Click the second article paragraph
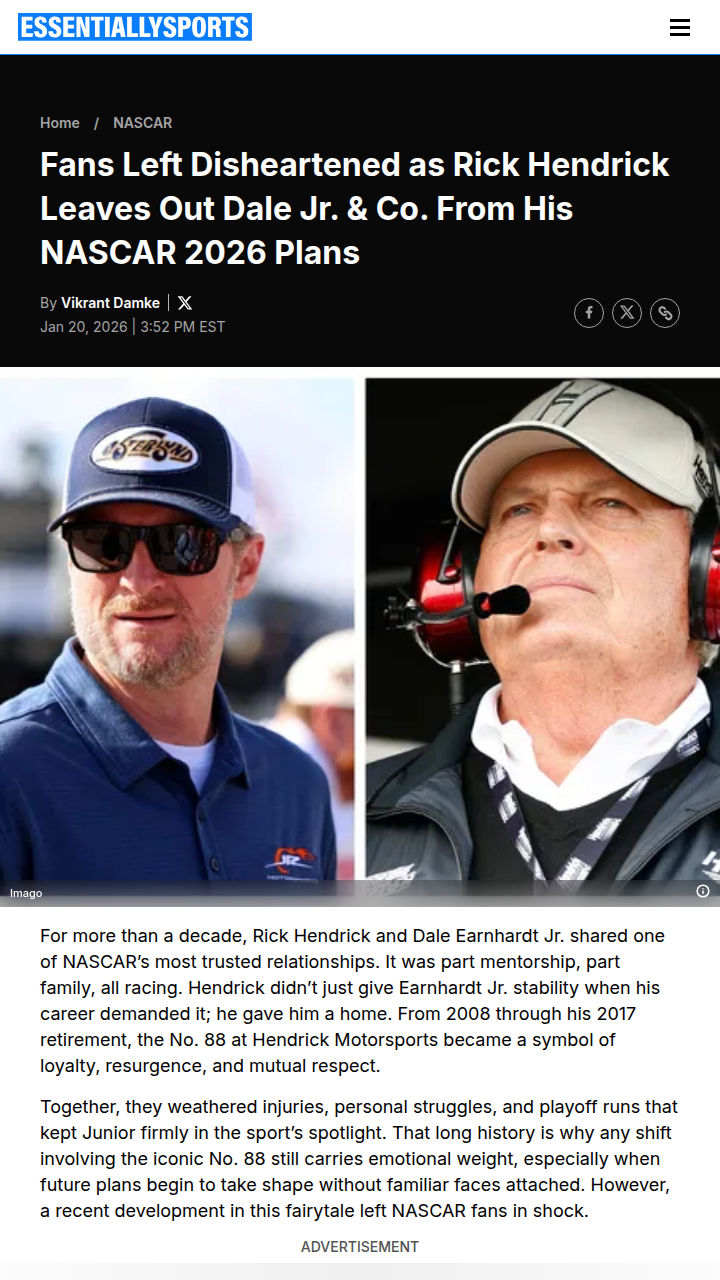The width and height of the screenshot is (720, 1280). click(359, 1159)
